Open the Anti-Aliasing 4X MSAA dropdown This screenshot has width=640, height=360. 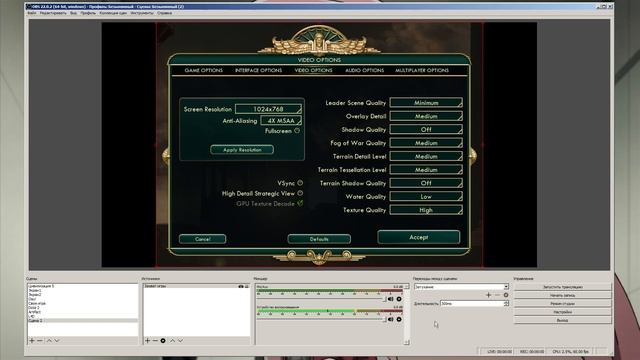(281, 120)
